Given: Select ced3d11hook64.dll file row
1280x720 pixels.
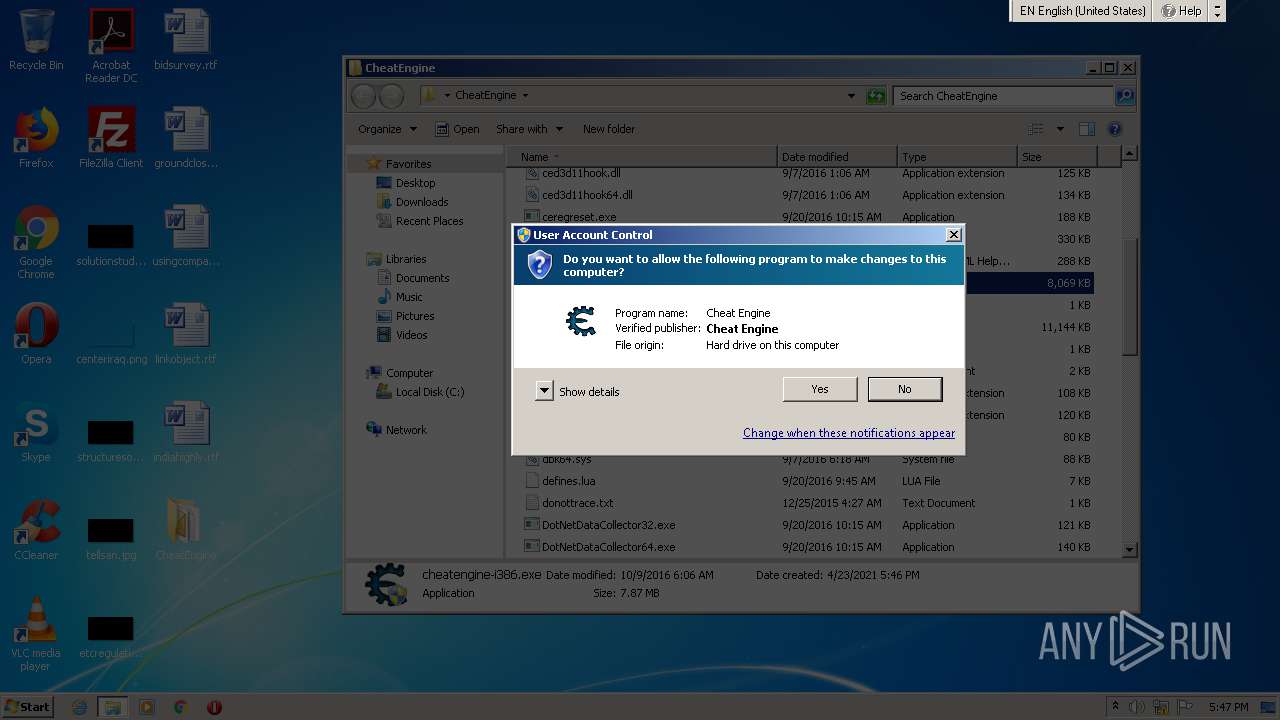Looking at the screenshot, I should pos(808,195).
